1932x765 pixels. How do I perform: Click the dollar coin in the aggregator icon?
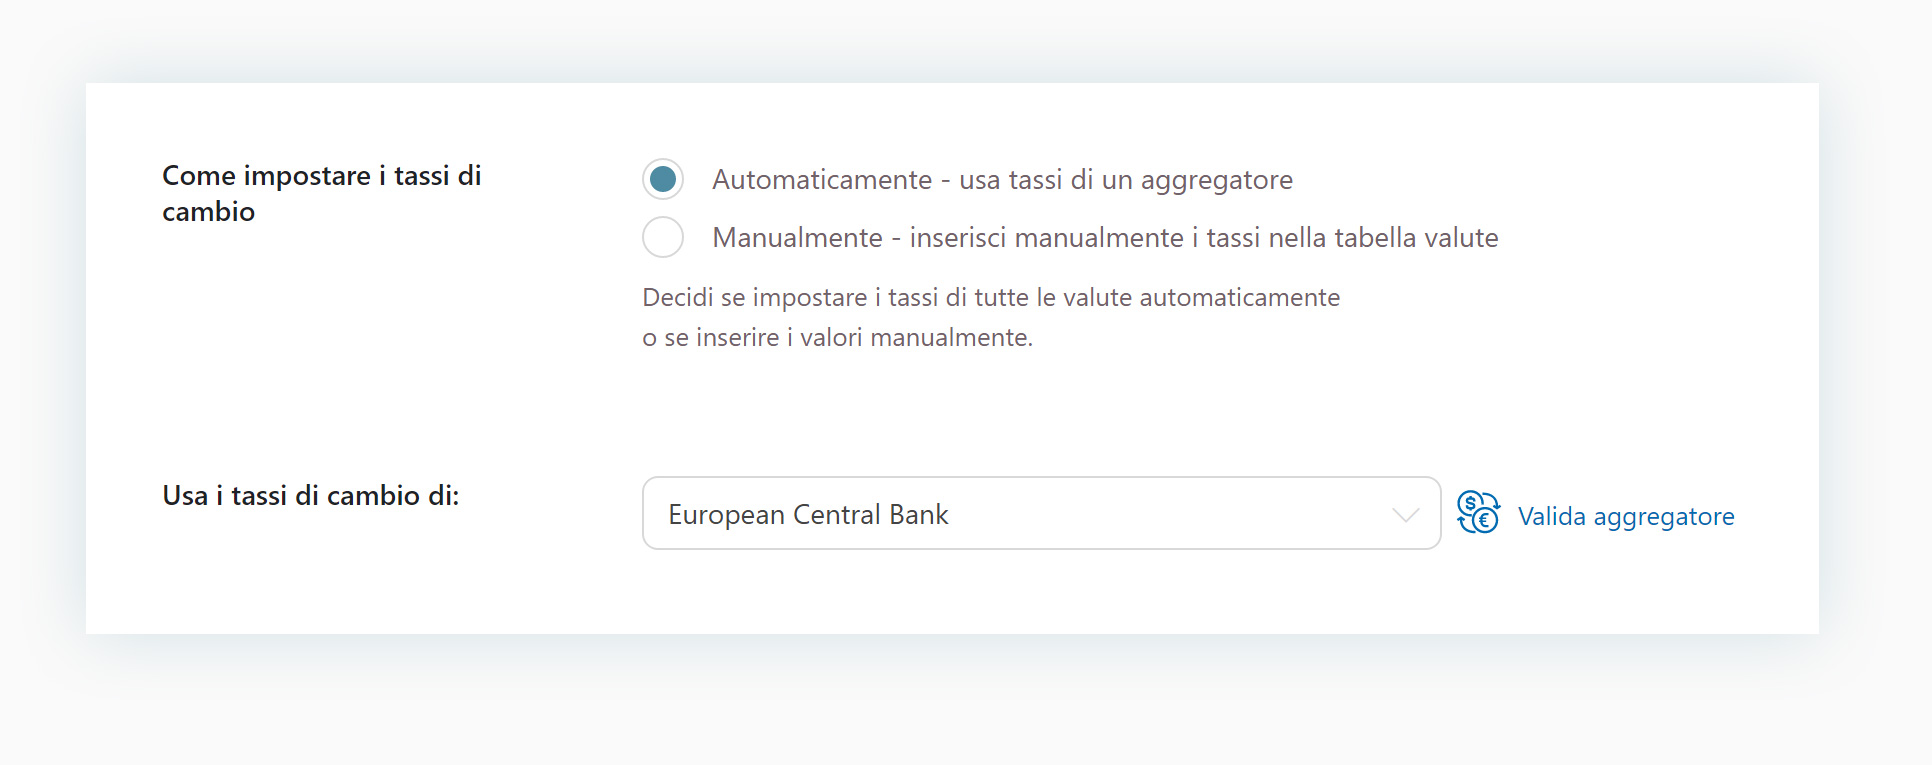pyautogui.click(x=1470, y=503)
